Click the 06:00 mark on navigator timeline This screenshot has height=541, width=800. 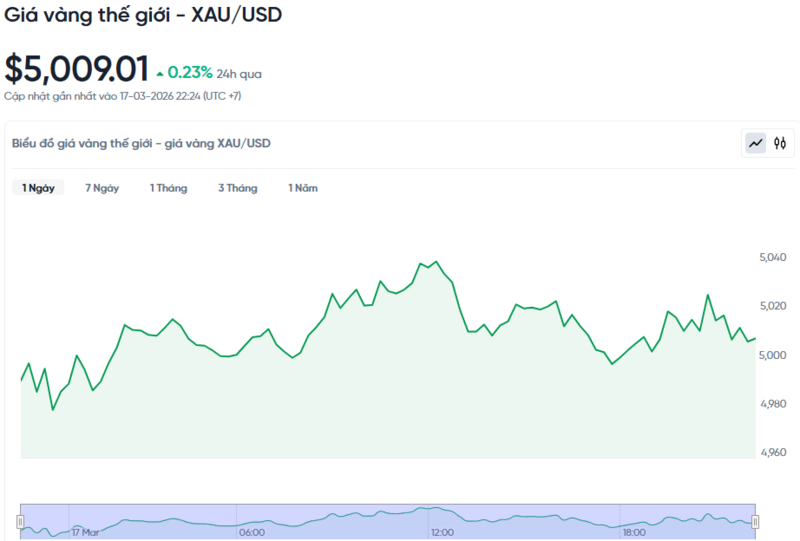(x=252, y=533)
